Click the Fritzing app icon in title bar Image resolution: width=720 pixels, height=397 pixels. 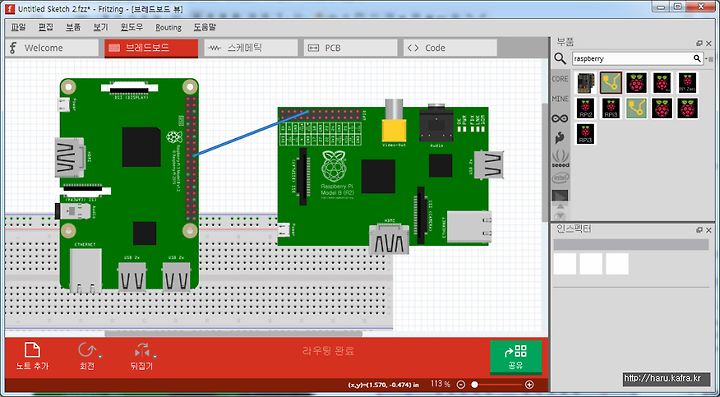point(11,8)
